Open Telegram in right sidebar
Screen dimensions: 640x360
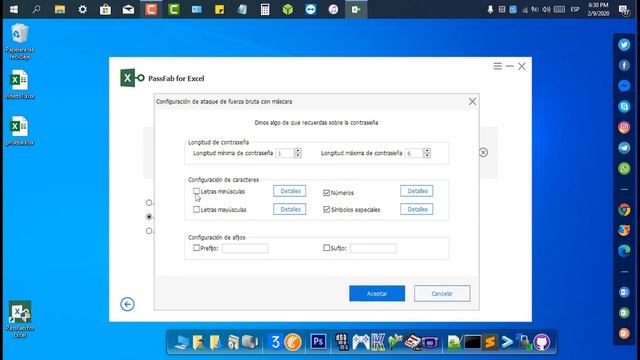624,148
